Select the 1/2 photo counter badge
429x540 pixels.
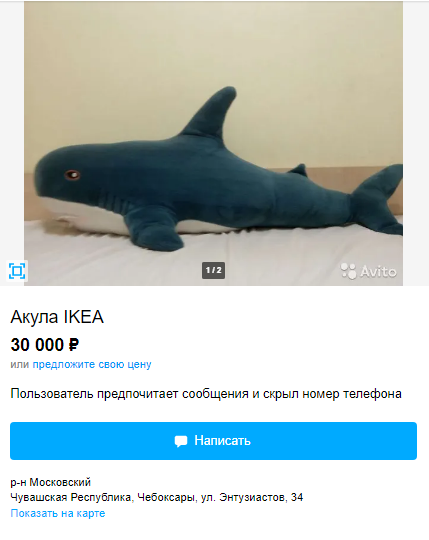coord(213,270)
